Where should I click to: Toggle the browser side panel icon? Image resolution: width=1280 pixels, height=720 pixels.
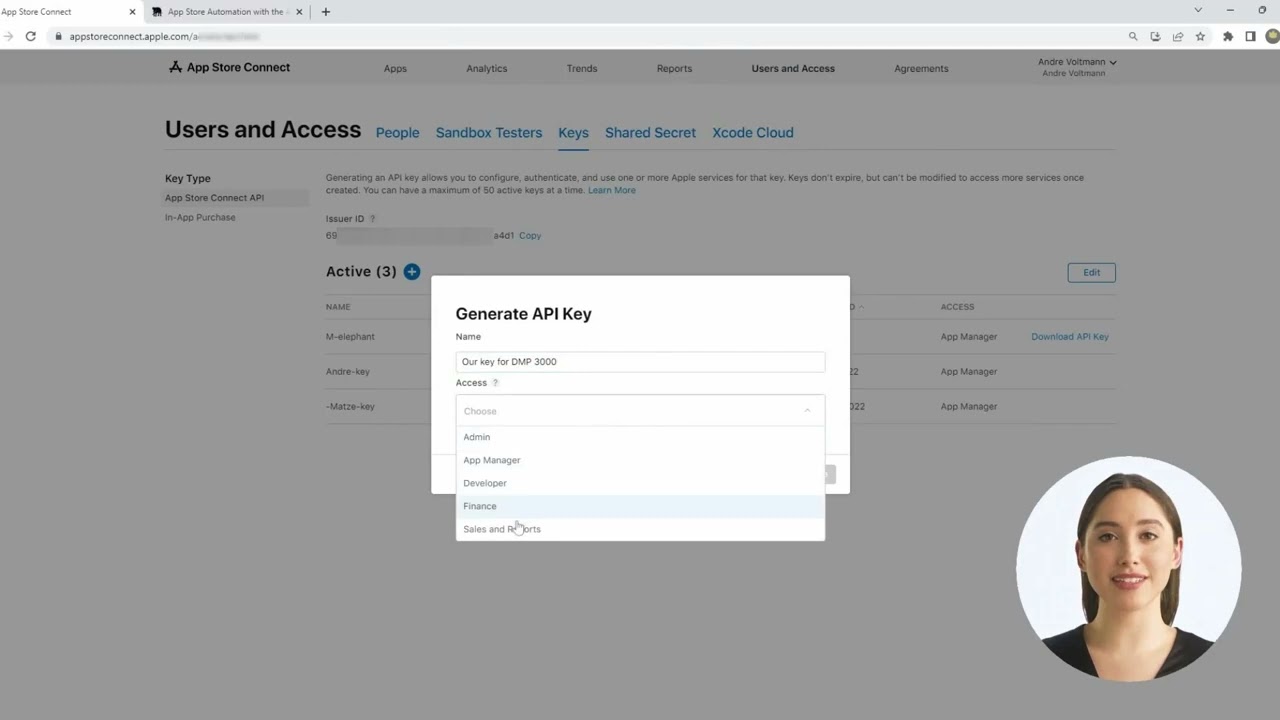click(x=1250, y=36)
